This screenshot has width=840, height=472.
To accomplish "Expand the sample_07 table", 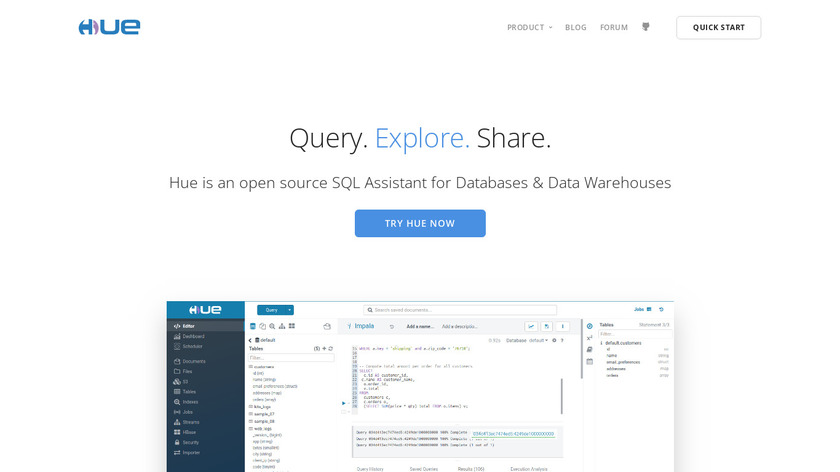I will 261,414.
